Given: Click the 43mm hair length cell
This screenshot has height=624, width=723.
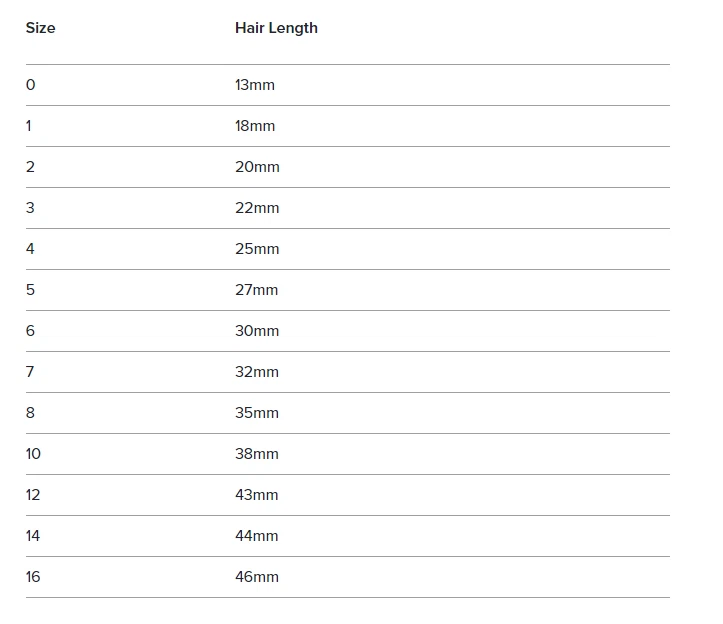Looking at the screenshot, I should click(257, 495).
